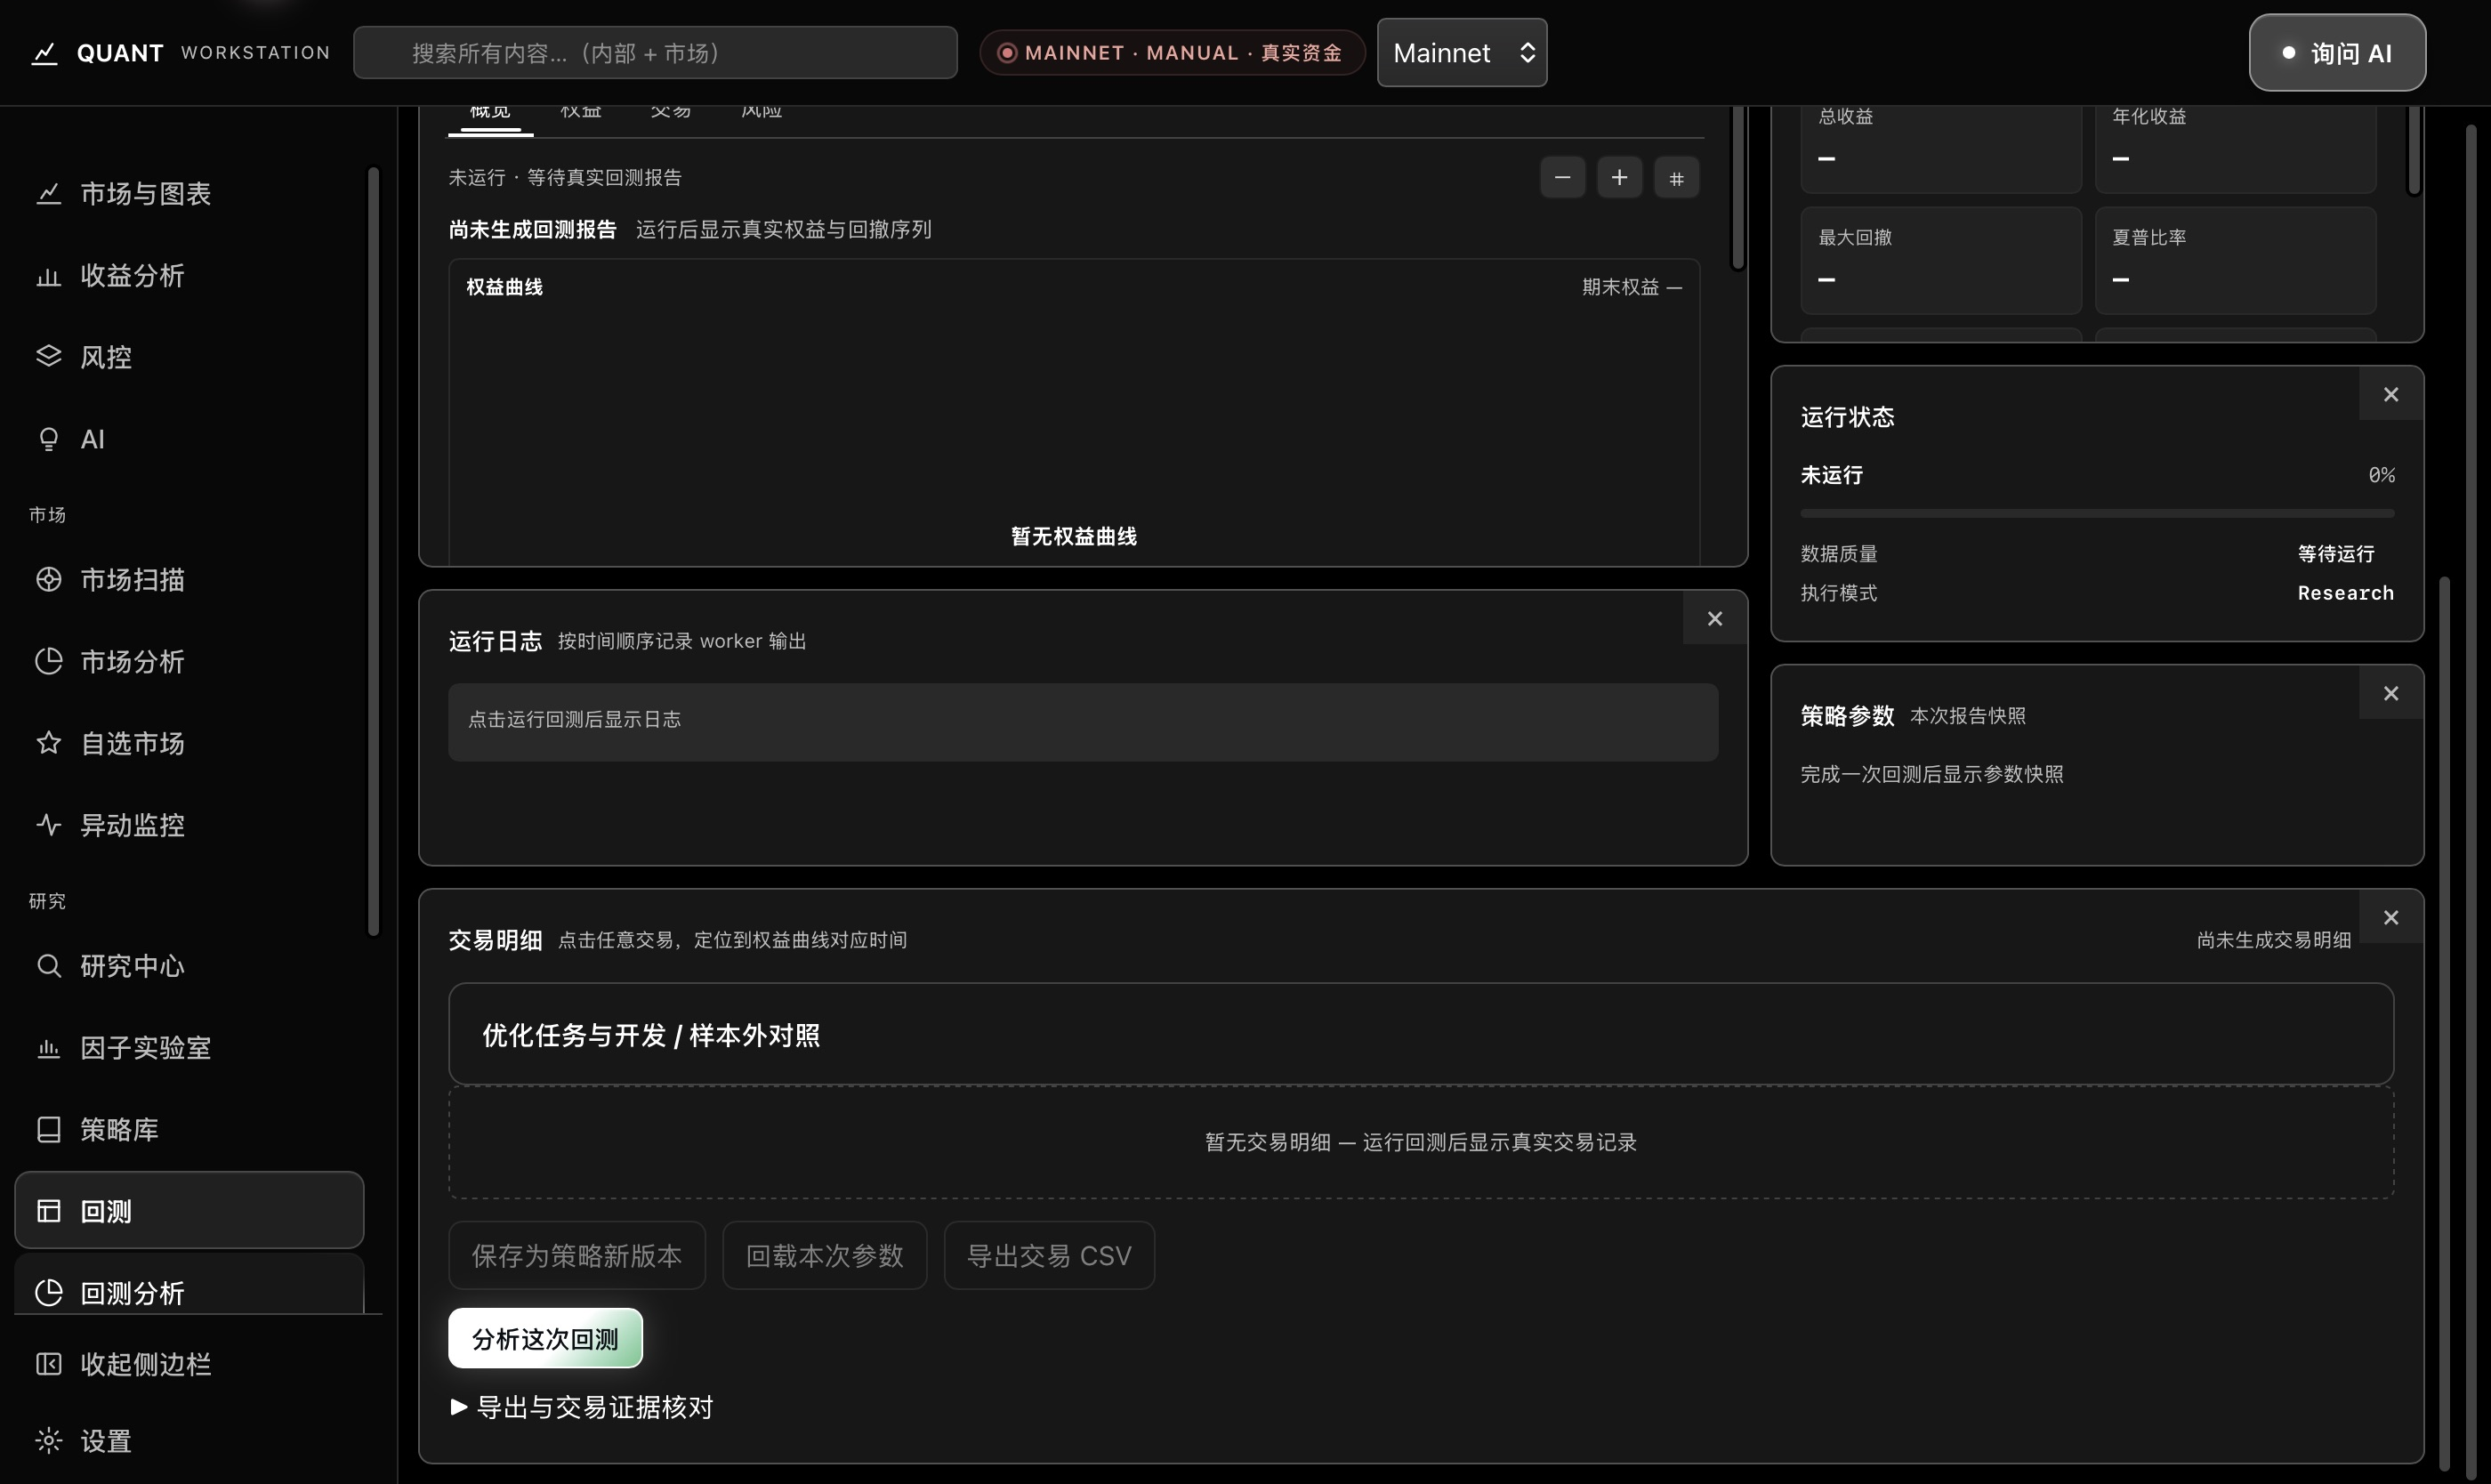Viewport: 2491px width, 1484px height.
Task: Open 市场与图表 from the sidebar
Action: click(x=189, y=193)
